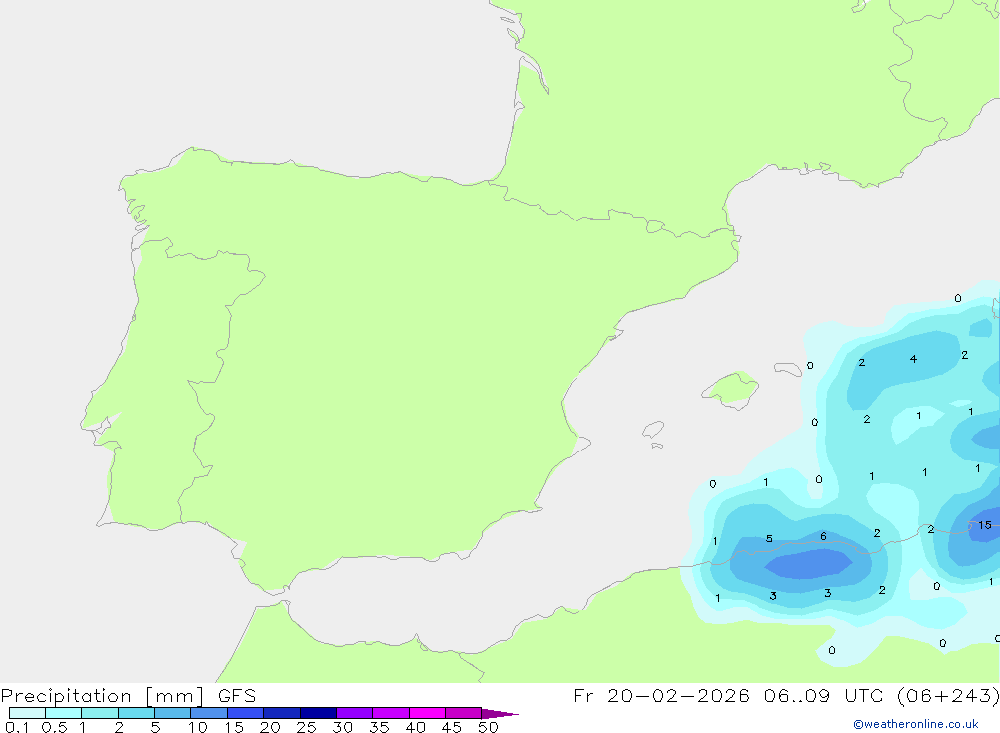Choose the 25–30 mm dark navy legend swatch
This screenshot has height=733, width=1000.
tap(318, 713)
